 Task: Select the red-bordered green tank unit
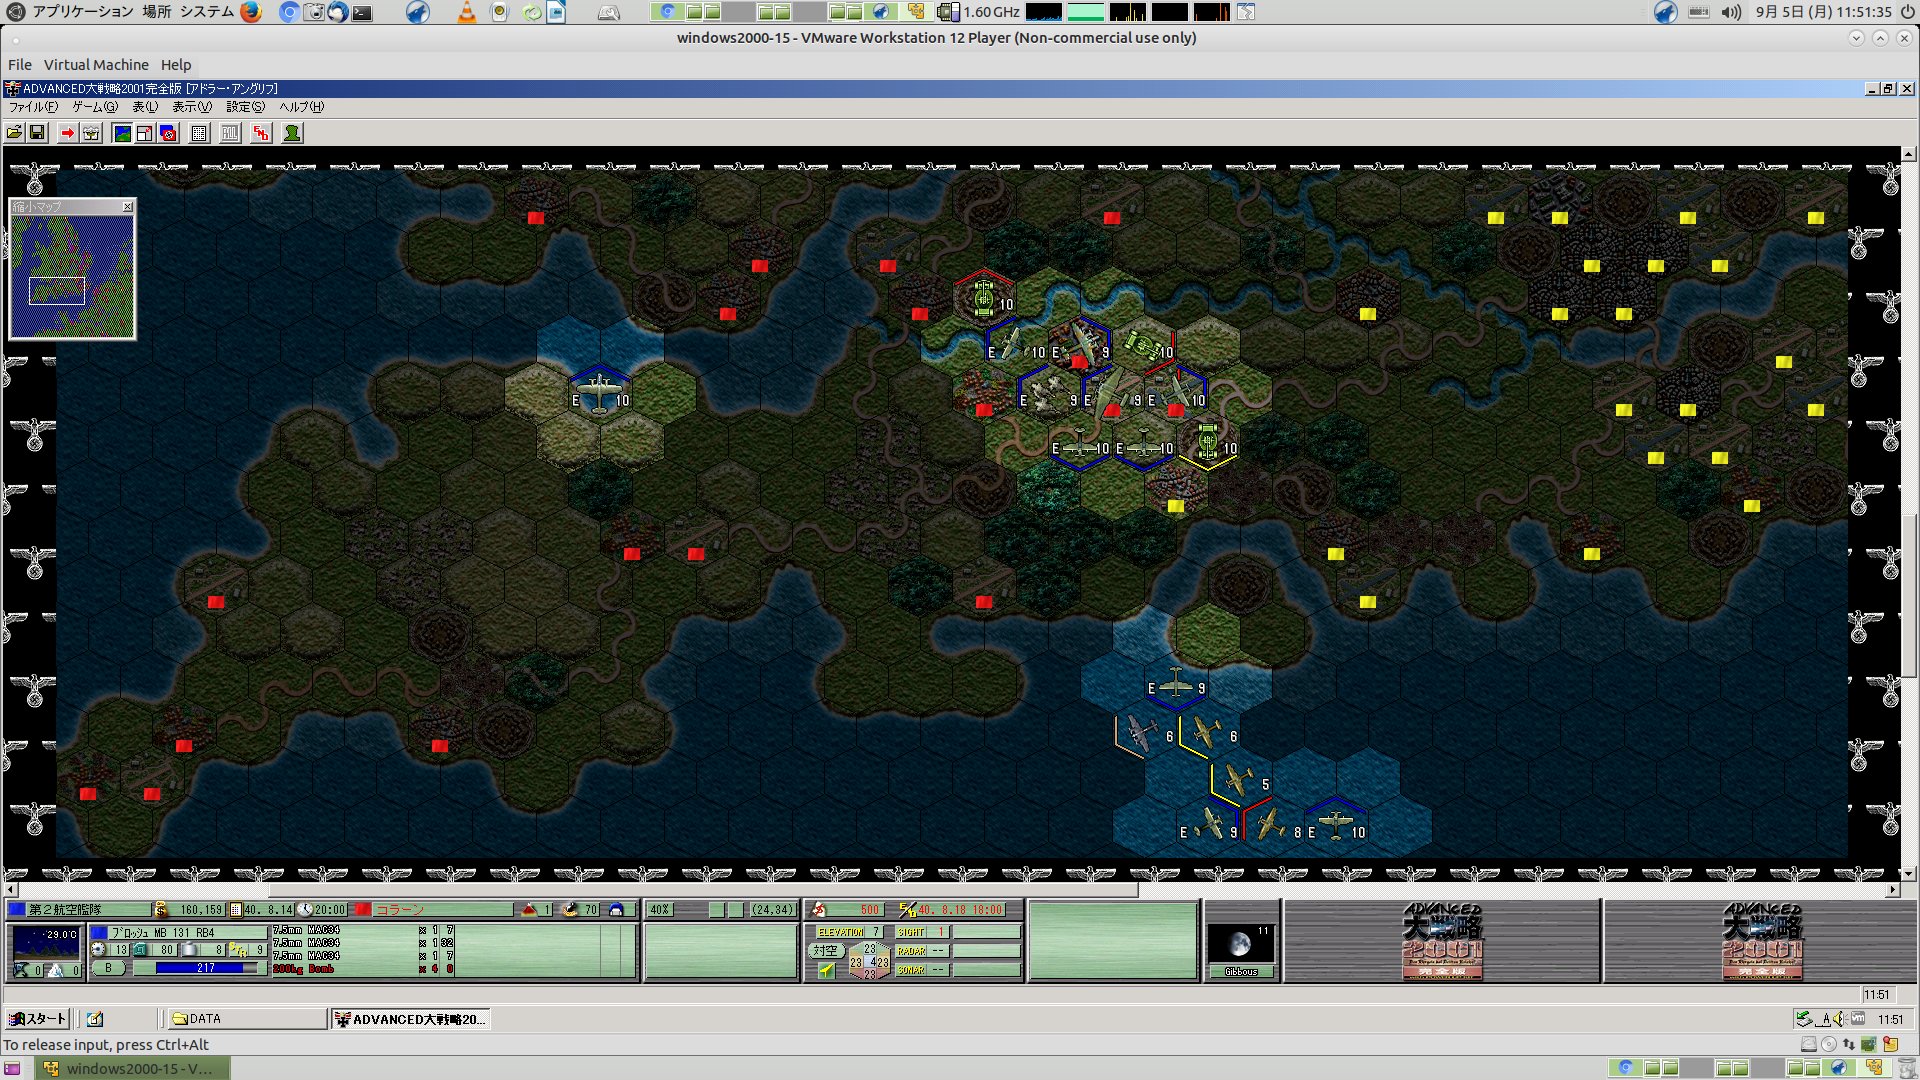(984, 297)
